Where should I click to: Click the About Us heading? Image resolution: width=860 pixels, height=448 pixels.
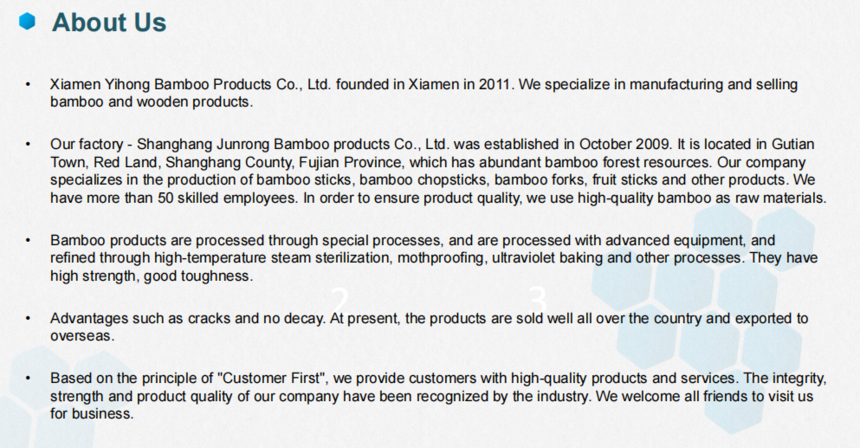[109, 22]
